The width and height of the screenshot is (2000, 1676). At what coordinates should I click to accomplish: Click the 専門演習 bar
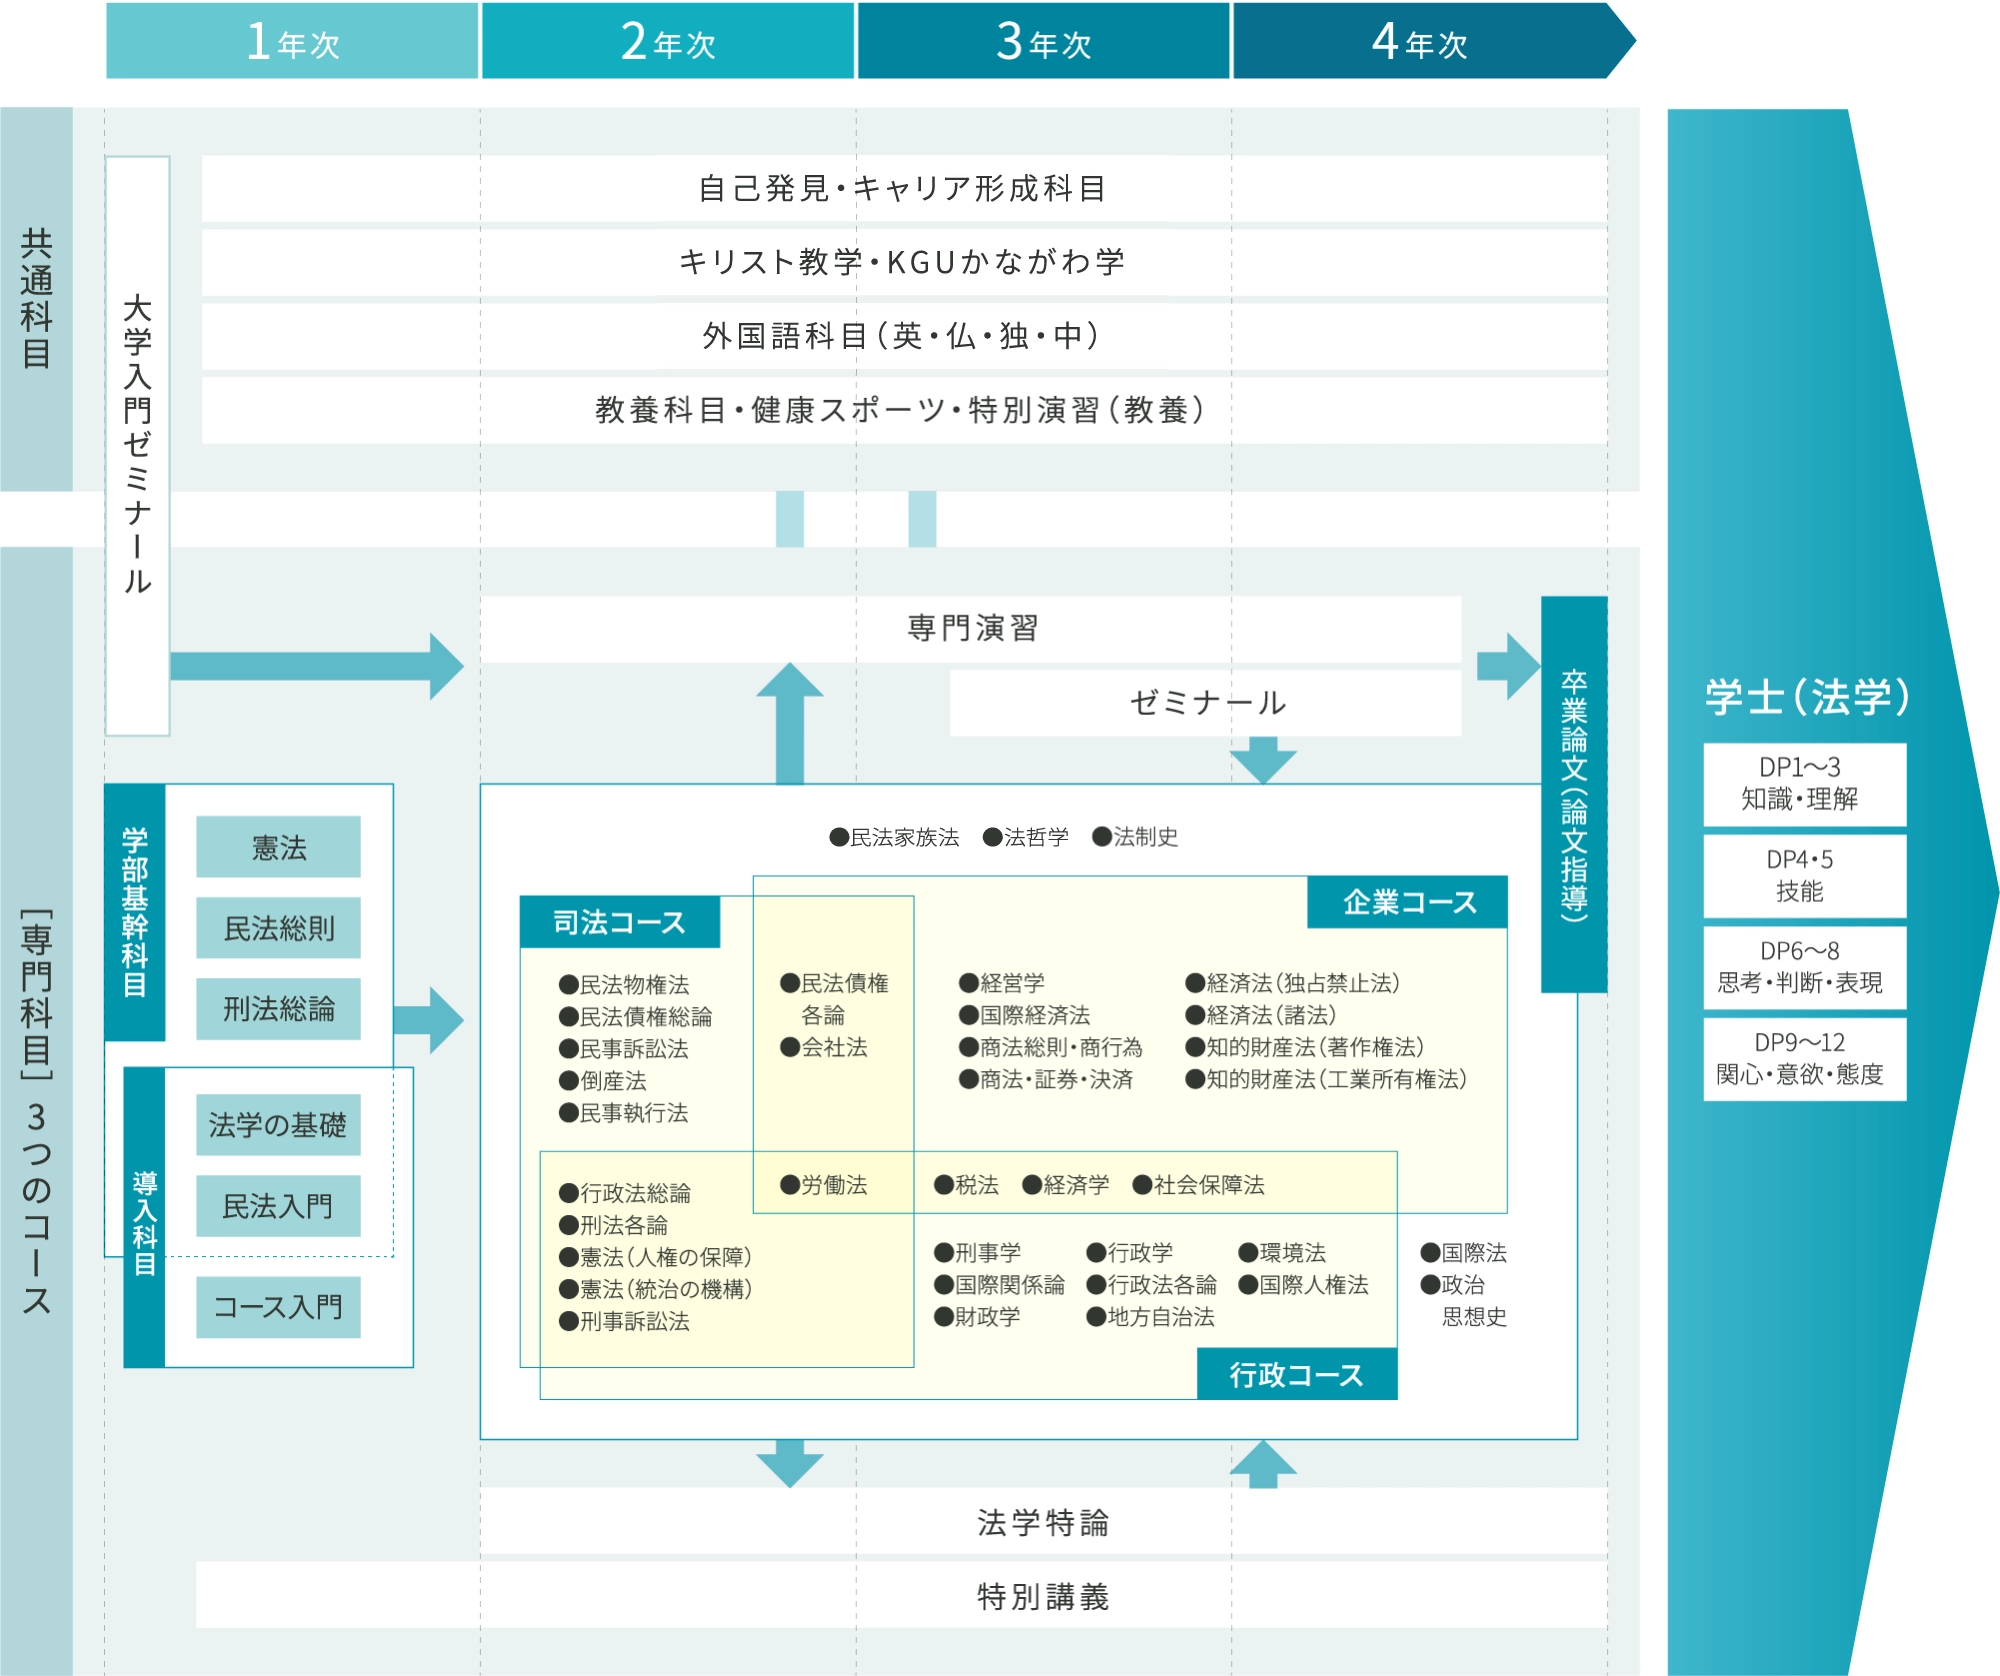pyautogui.click(x=970, y=628)
